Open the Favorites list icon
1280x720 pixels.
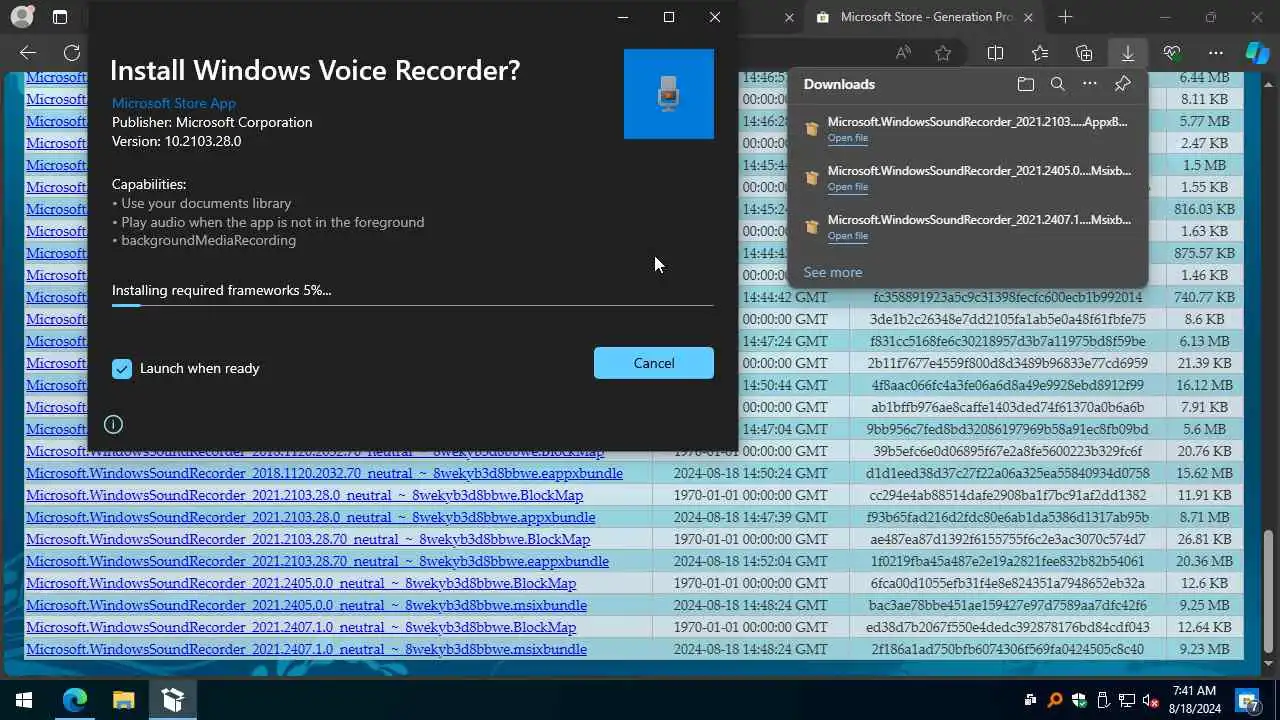click(1040, 53)
